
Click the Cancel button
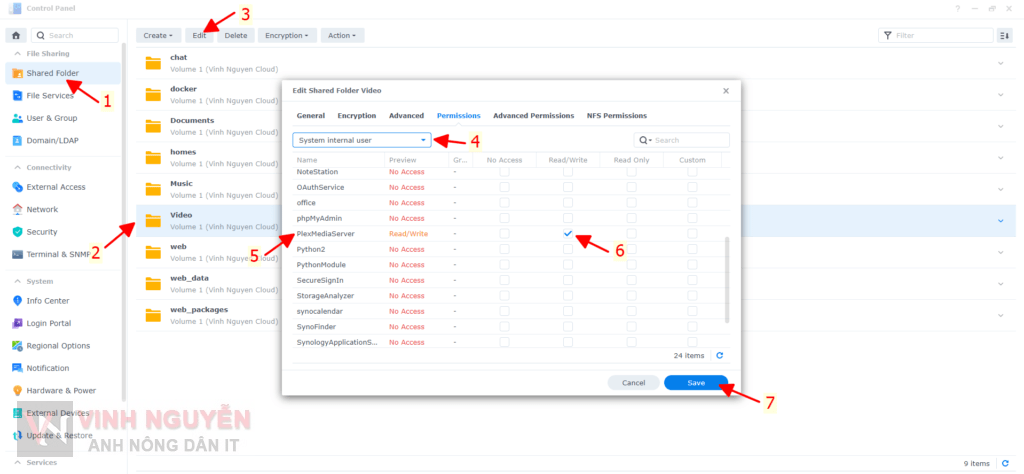click(633, 383)
